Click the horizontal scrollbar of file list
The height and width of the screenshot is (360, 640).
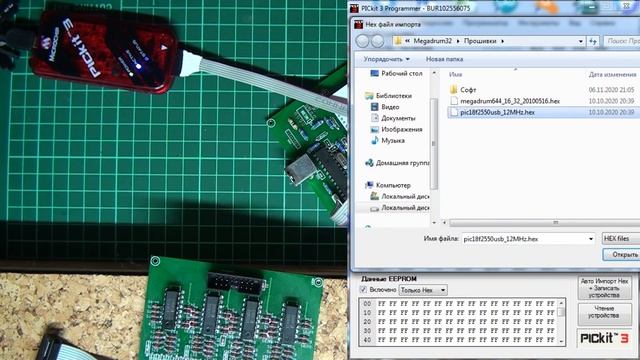[x=545, y=223]
